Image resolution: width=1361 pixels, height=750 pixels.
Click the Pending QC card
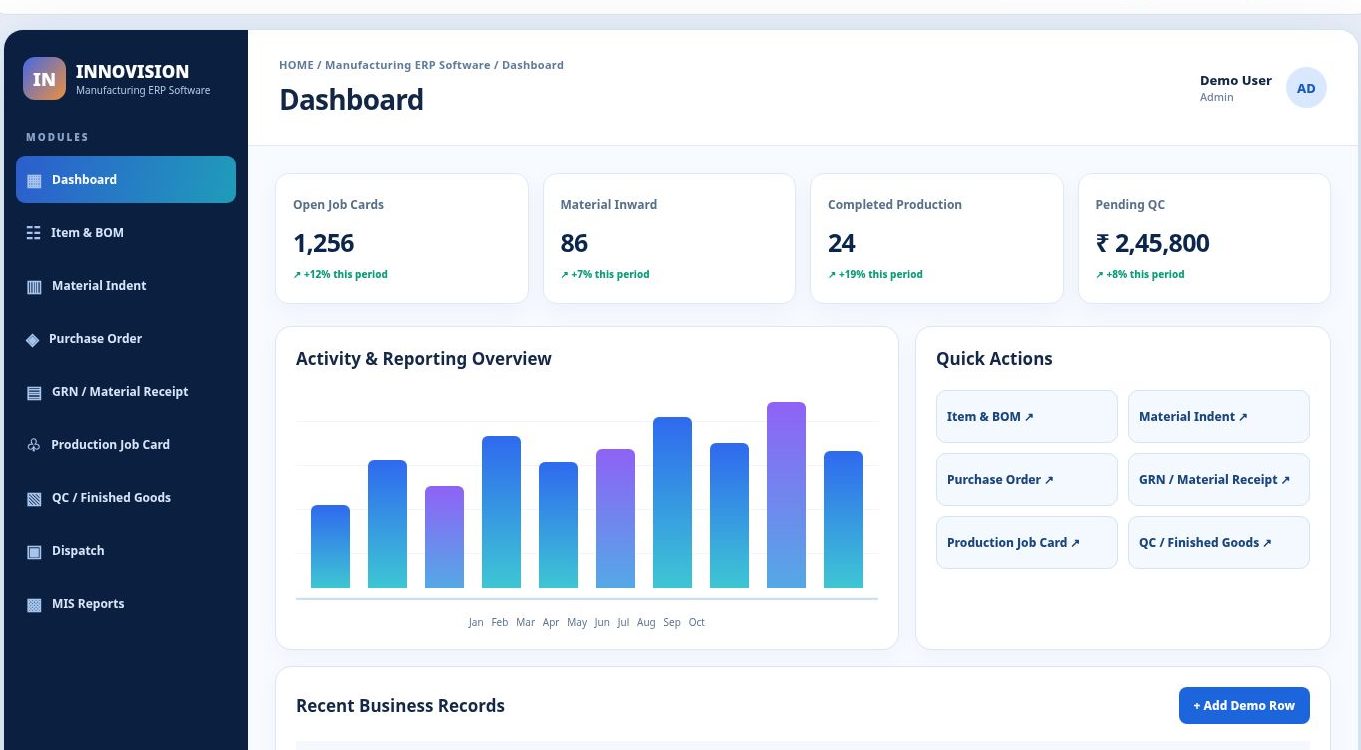1204,239
